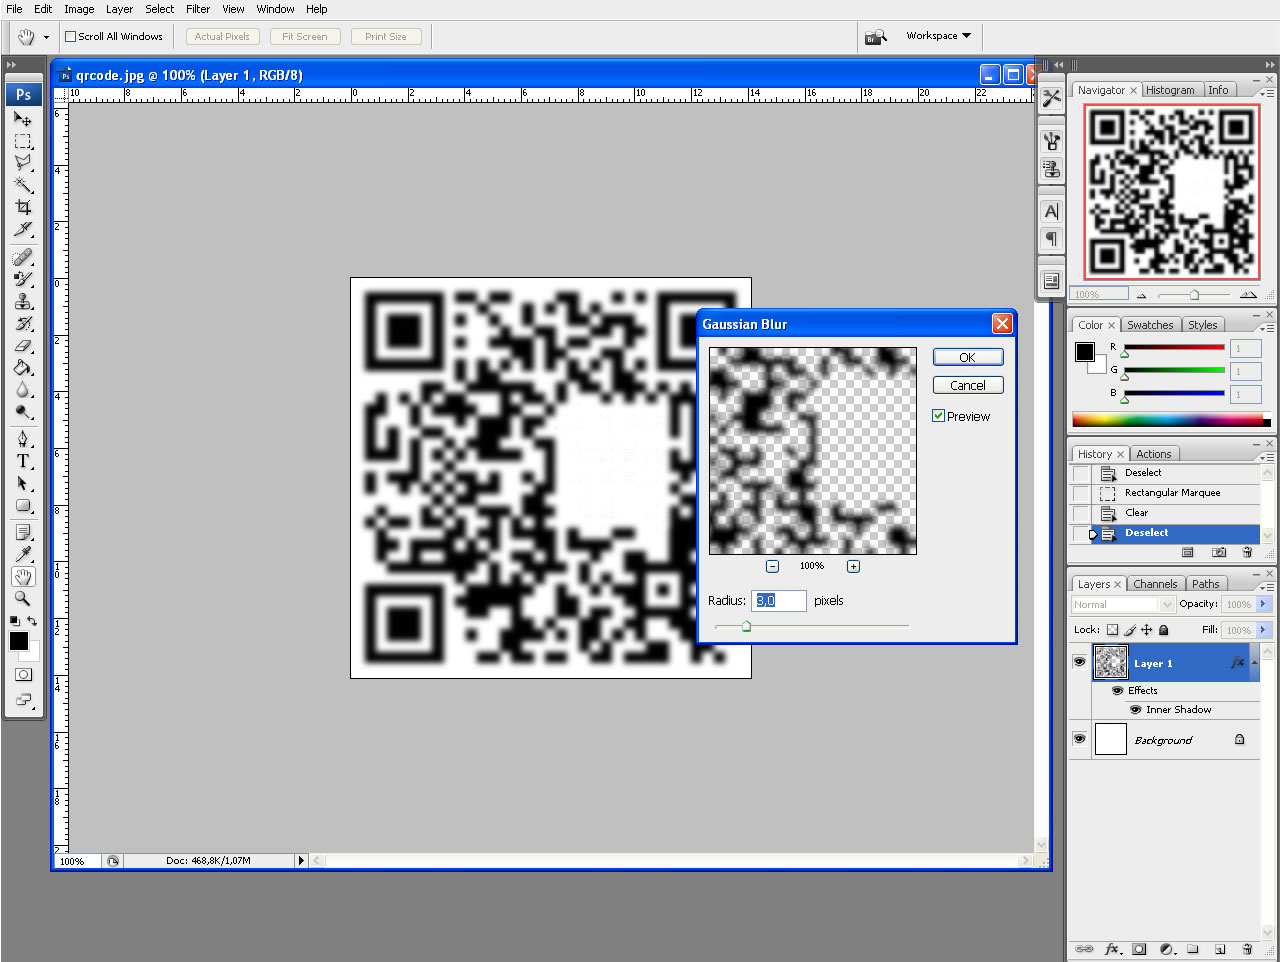Image resolution: width=1280 pixels, height=962 pixels.
Task: Swap foreground and background colors
Action: click(32, 621)
